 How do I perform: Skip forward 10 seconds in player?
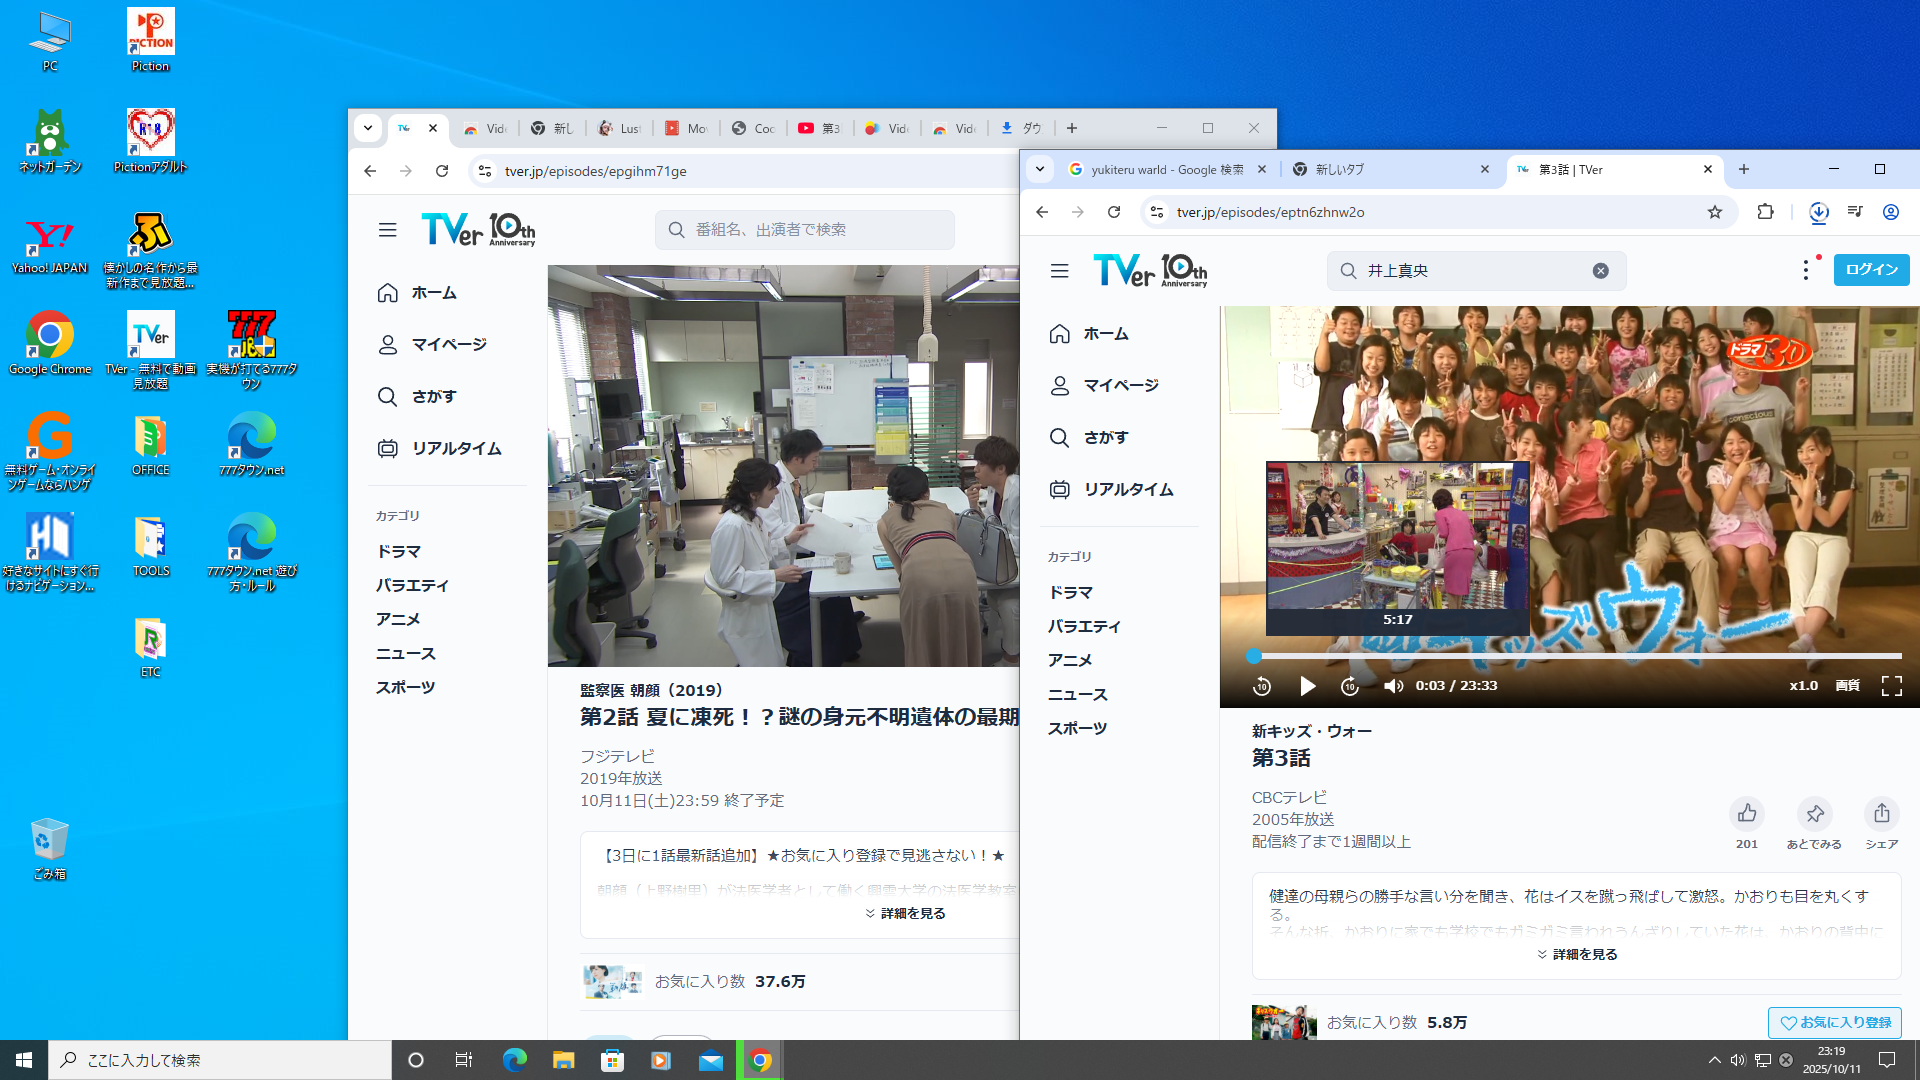coord(1350,686)
